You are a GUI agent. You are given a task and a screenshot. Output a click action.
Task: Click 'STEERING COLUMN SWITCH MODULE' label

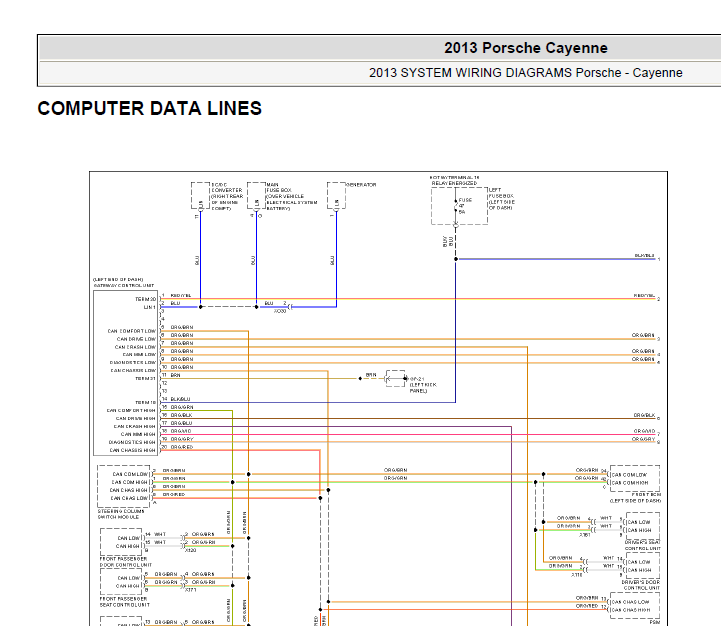click(121, 514)
